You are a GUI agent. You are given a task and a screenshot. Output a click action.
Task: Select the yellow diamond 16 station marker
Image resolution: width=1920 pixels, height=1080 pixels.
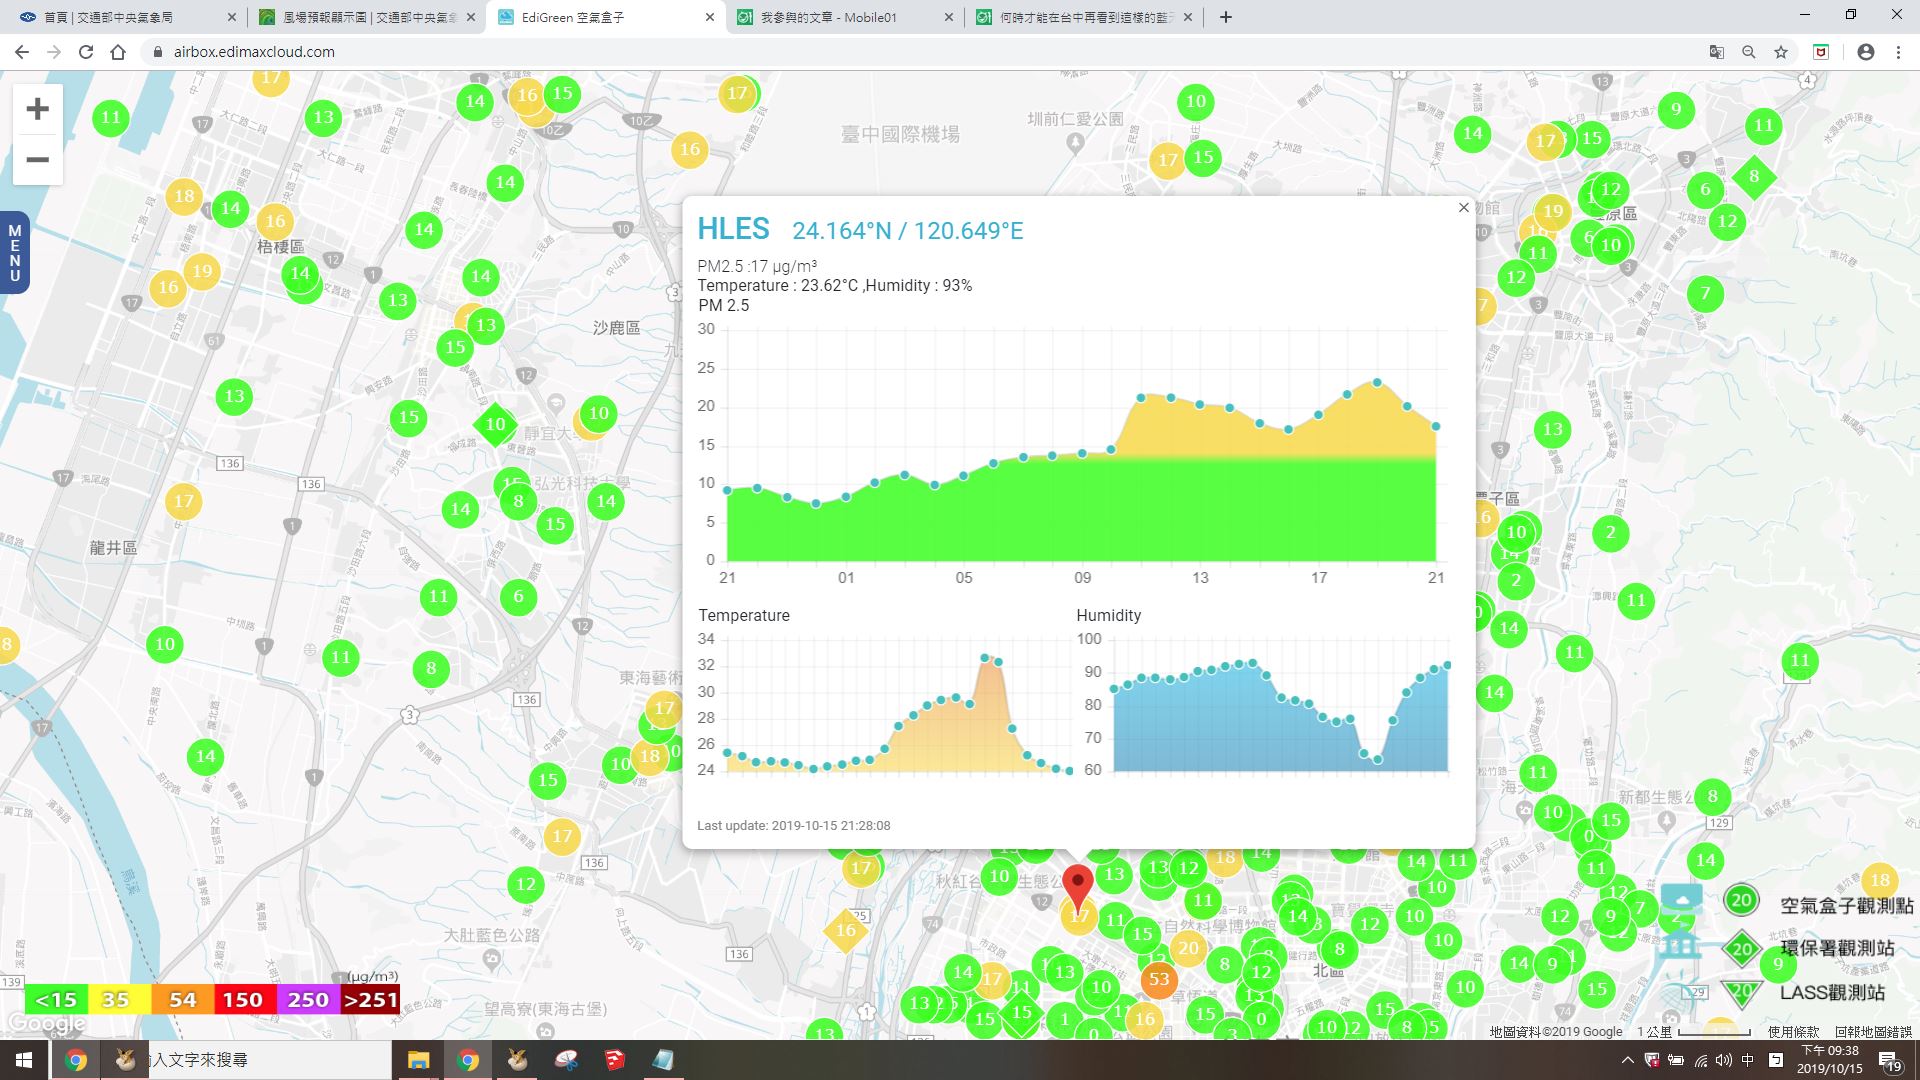coord(845,930)
